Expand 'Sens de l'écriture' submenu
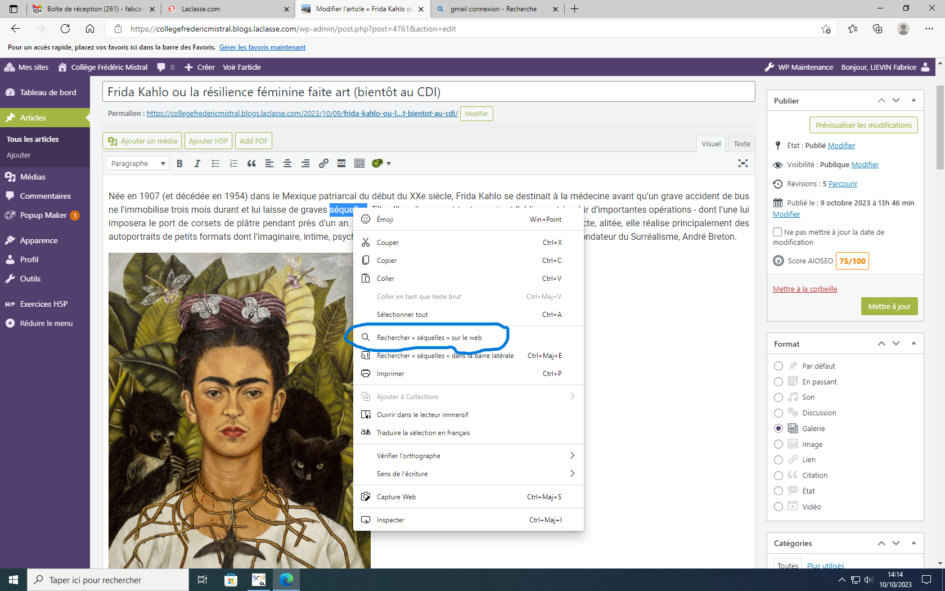The width and height of the screenshot is (945, 591). tap(468, 474)
